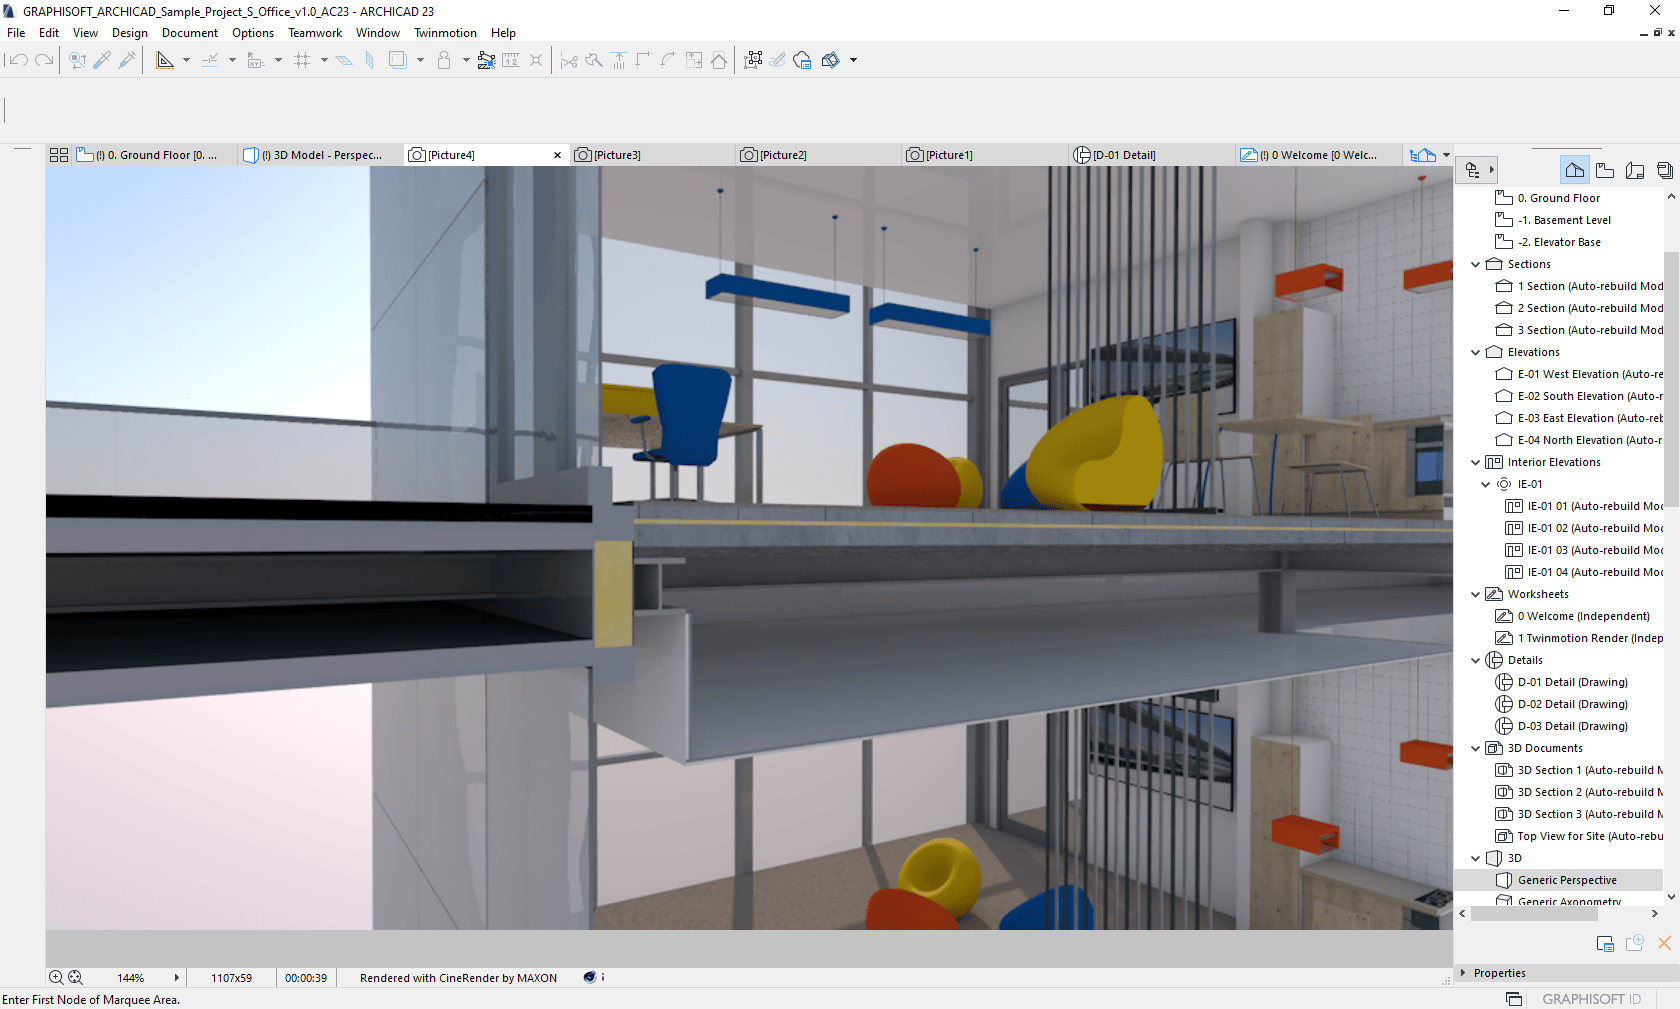Switch to the [Picture2] tab
Viewport: 1680px width, 1009px height.
pyautogui.click(x=785, y=154)
